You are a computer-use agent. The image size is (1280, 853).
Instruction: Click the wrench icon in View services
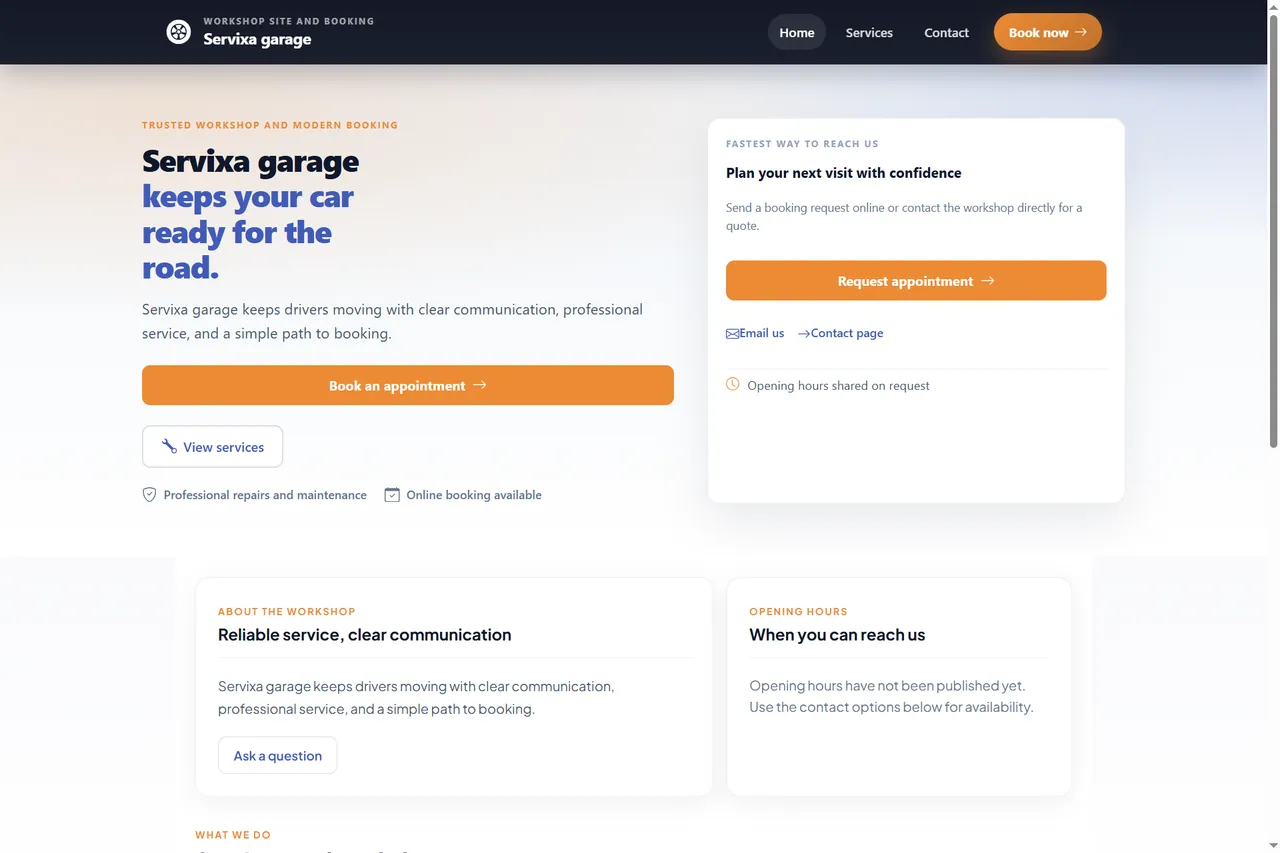(169, 447)
